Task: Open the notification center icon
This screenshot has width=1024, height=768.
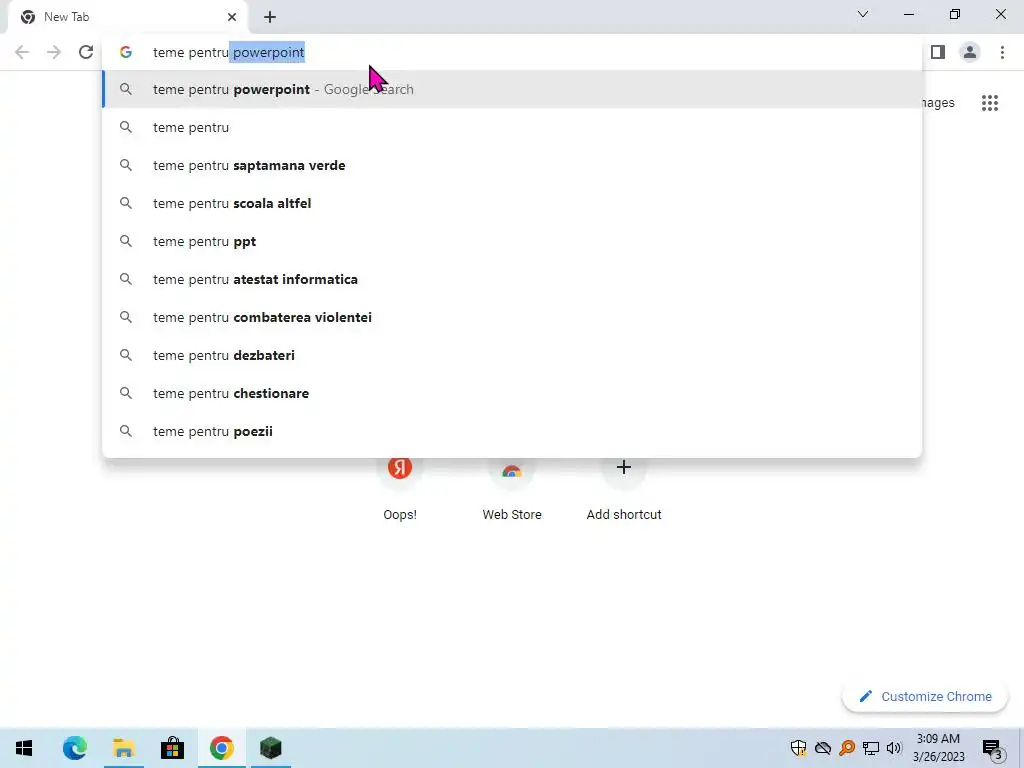Action: pyautogui.click(x=993, y=748)
